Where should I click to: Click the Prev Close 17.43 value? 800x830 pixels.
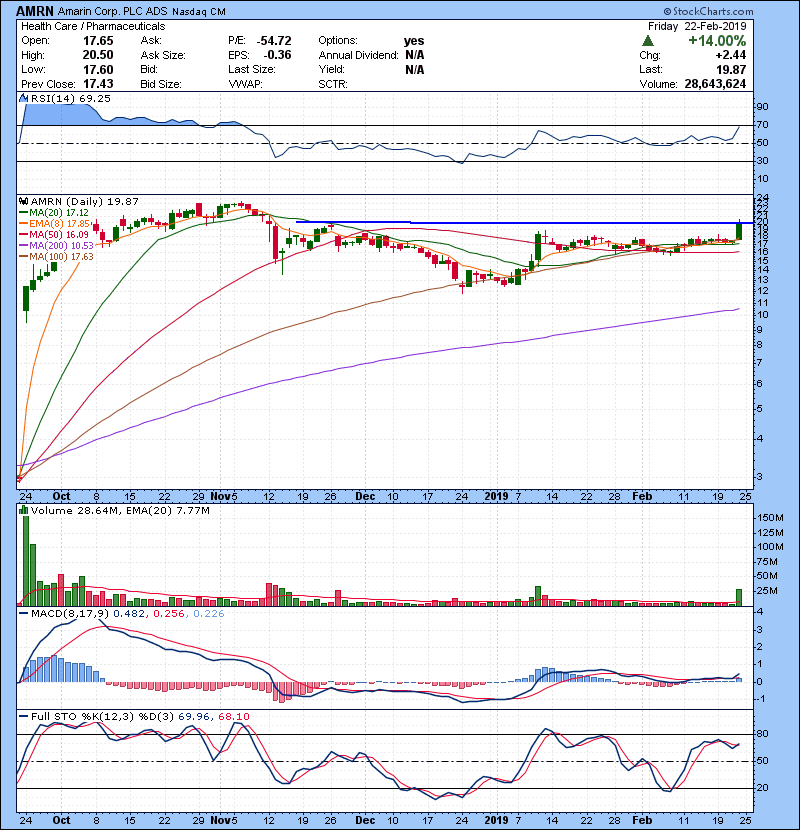click(98, 84)
